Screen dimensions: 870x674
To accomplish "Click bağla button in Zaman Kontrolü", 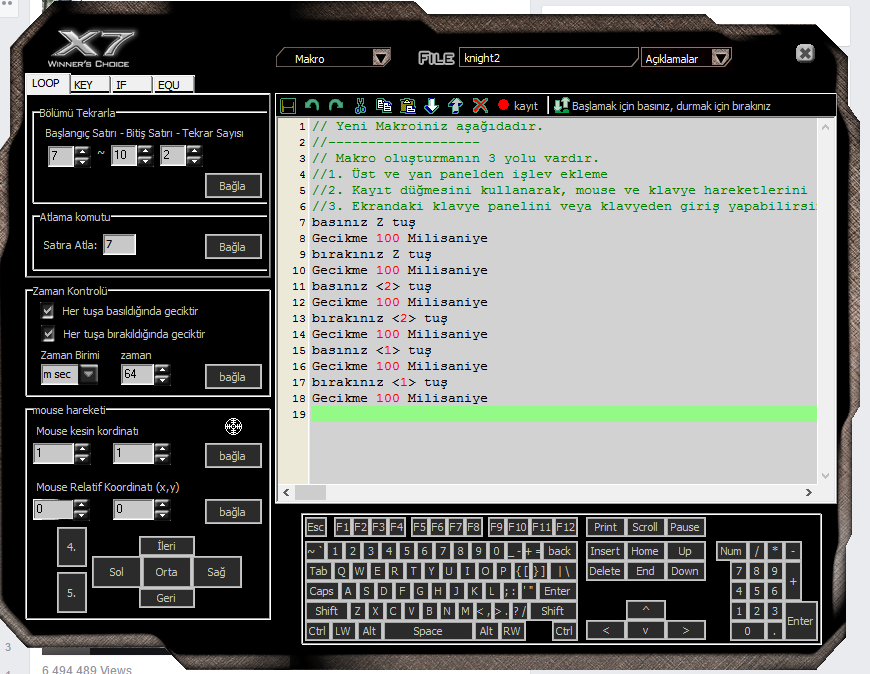I will [232, 377].
